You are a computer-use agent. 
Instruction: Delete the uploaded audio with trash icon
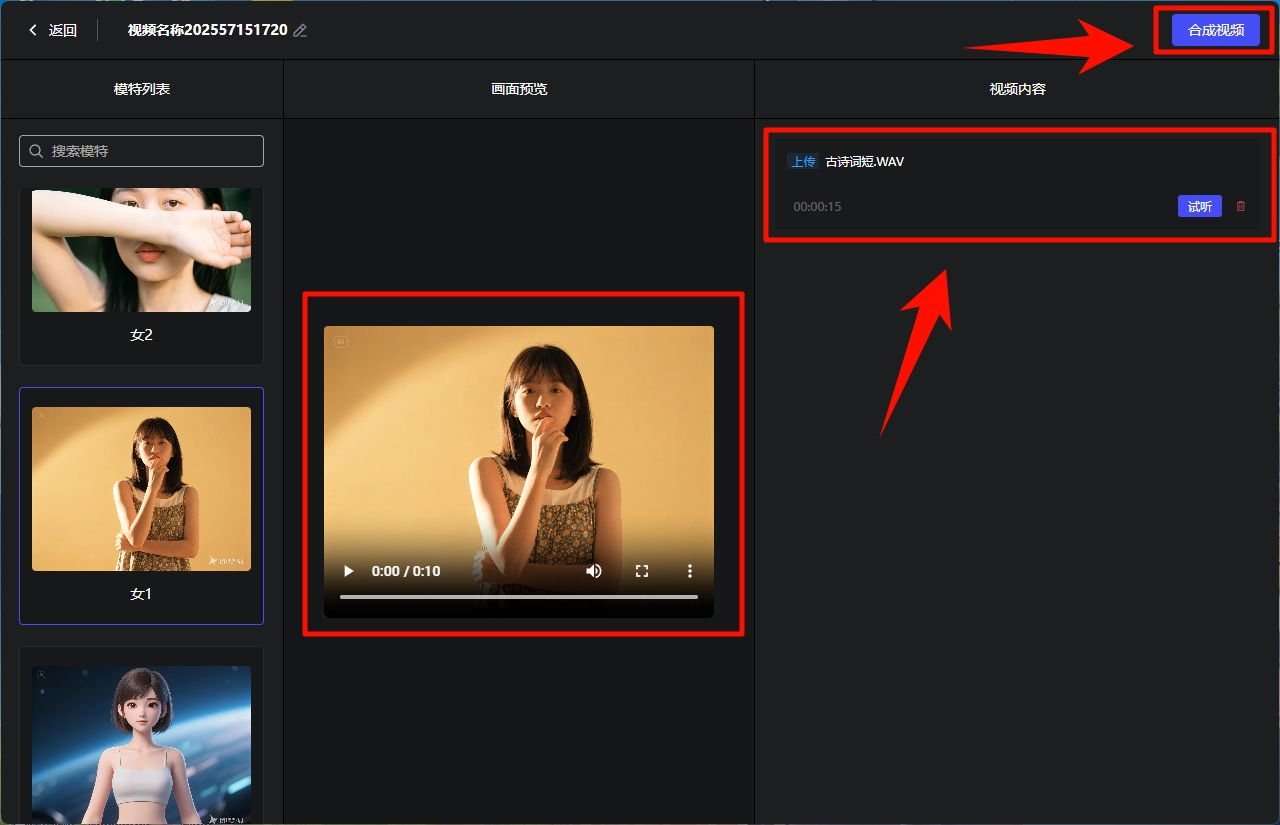click(1241, 206)
